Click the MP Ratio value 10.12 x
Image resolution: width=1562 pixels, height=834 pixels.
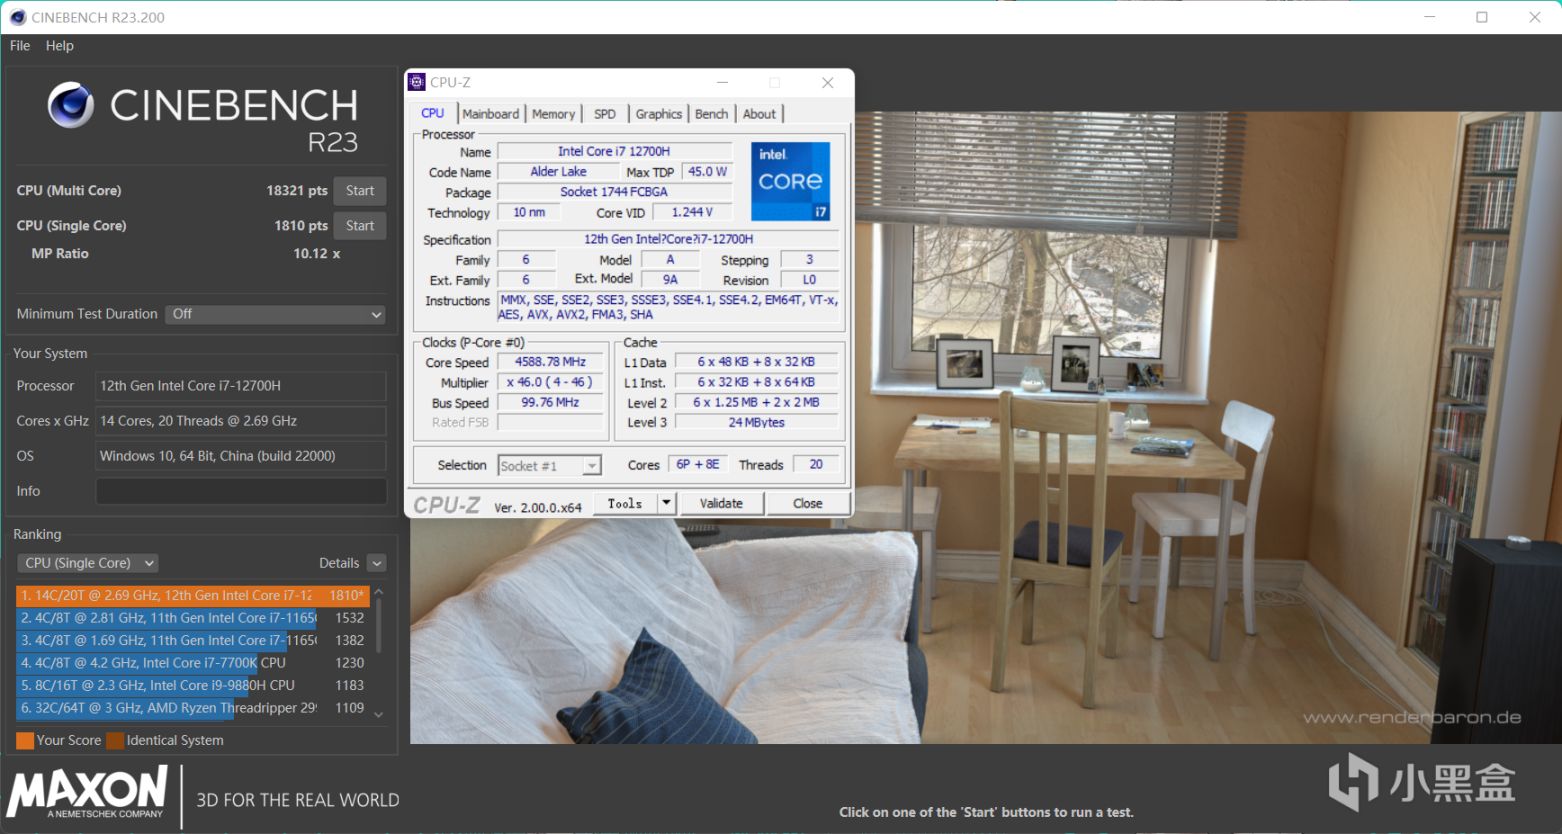pos(317,254)
